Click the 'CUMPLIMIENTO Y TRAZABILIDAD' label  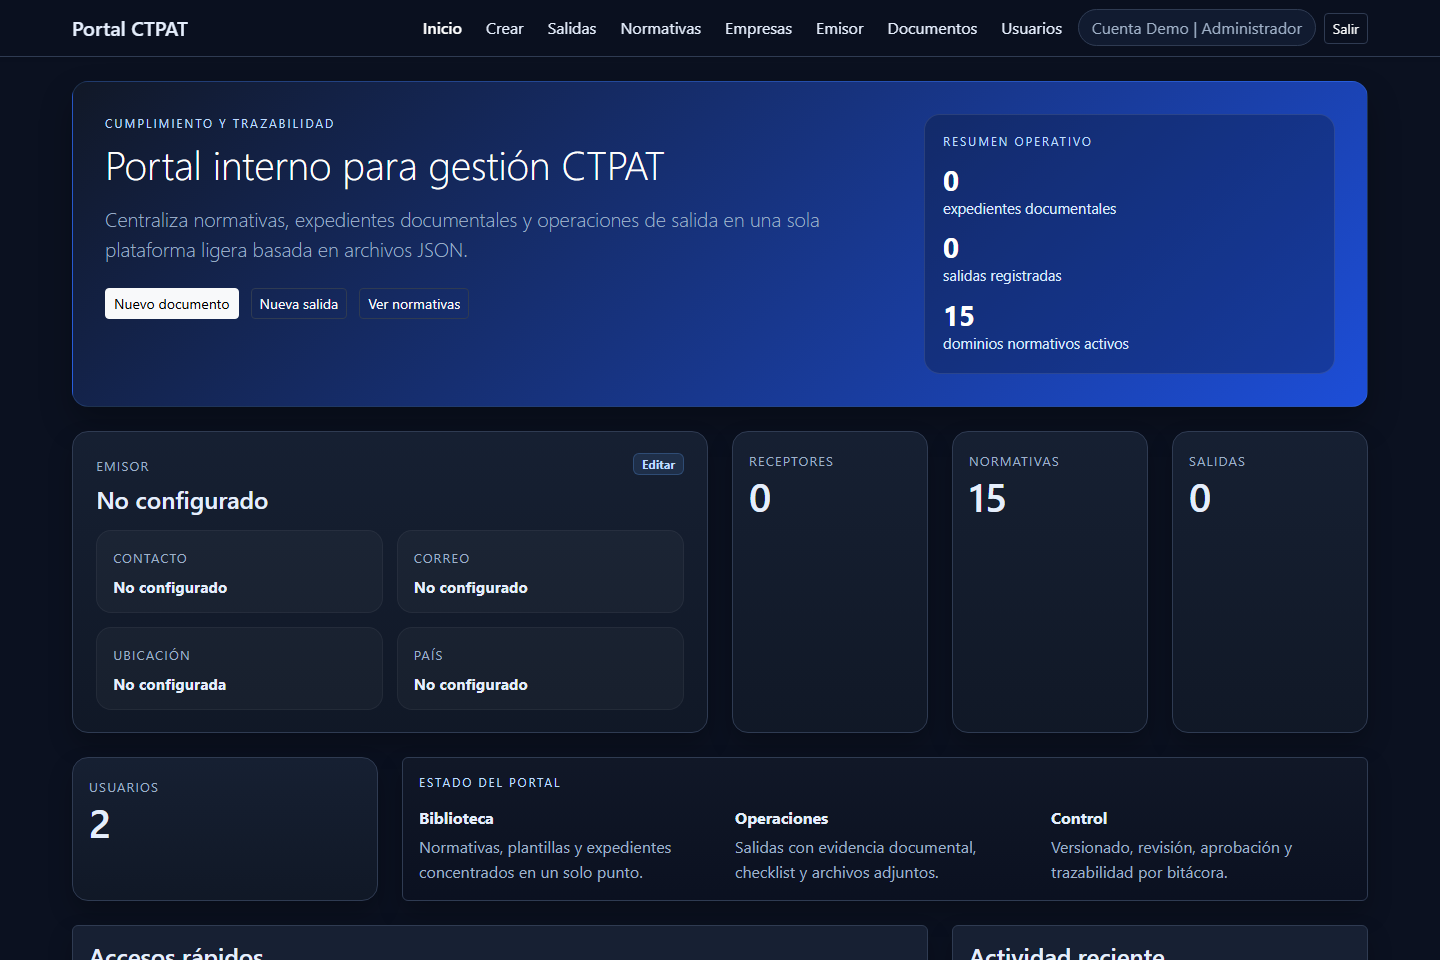pos(220,124)
